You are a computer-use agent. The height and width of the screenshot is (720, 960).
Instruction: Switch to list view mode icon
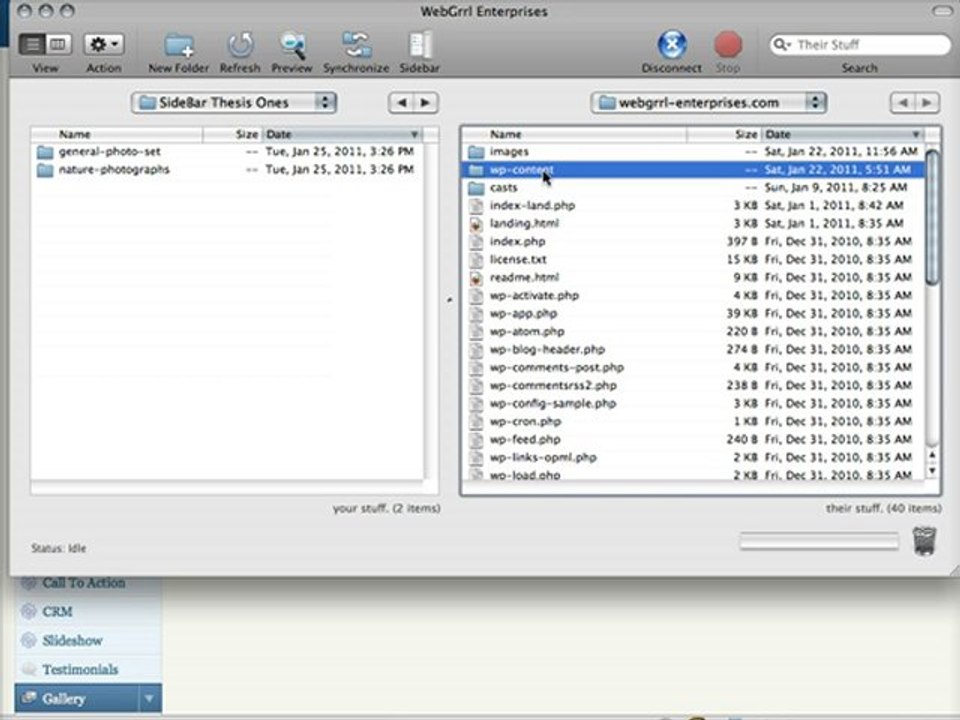32,44
